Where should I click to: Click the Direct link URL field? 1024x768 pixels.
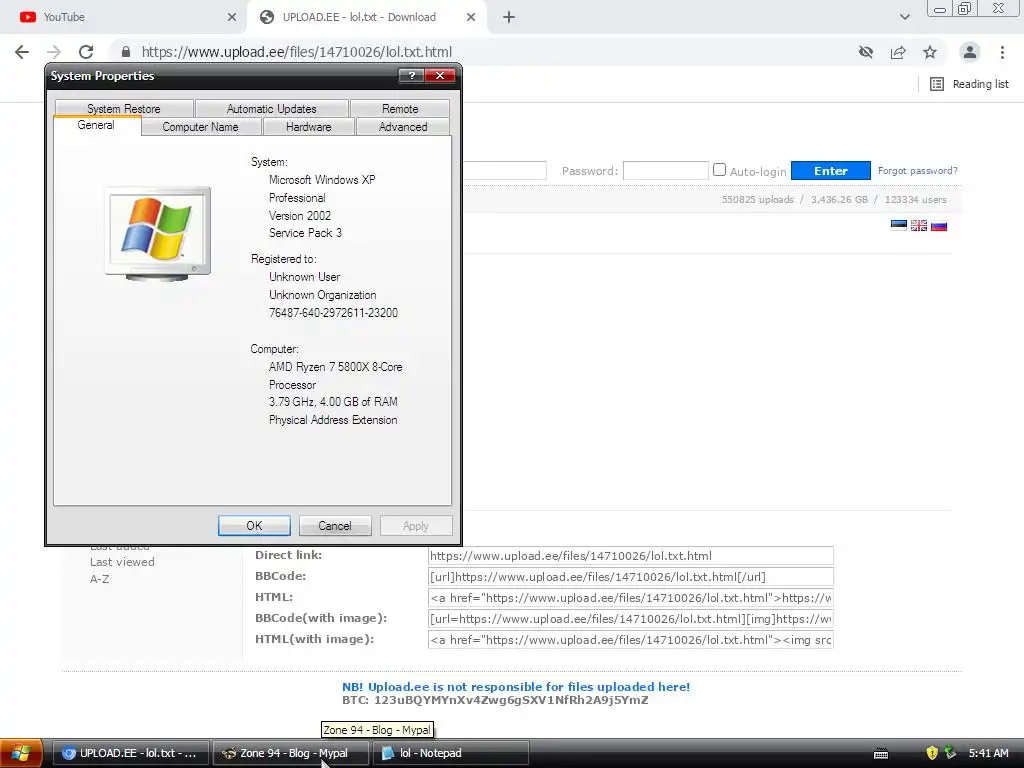coord(630,556)
